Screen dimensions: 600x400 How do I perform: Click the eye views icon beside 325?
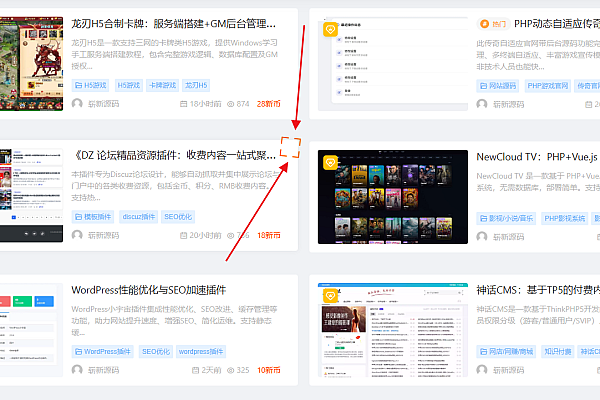(230, 370)
